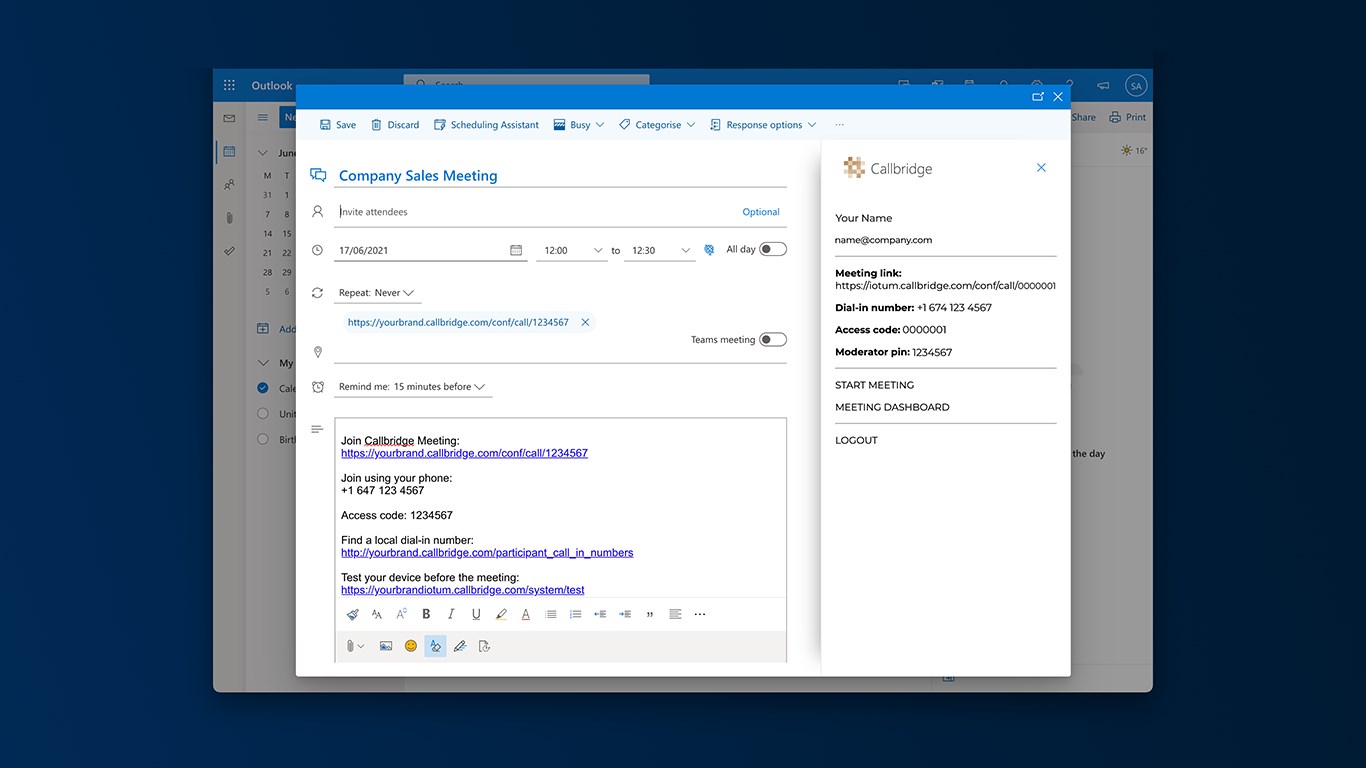Click the time zone globe icon
The height and width of the screenshot is (768, 1366).
709,250
